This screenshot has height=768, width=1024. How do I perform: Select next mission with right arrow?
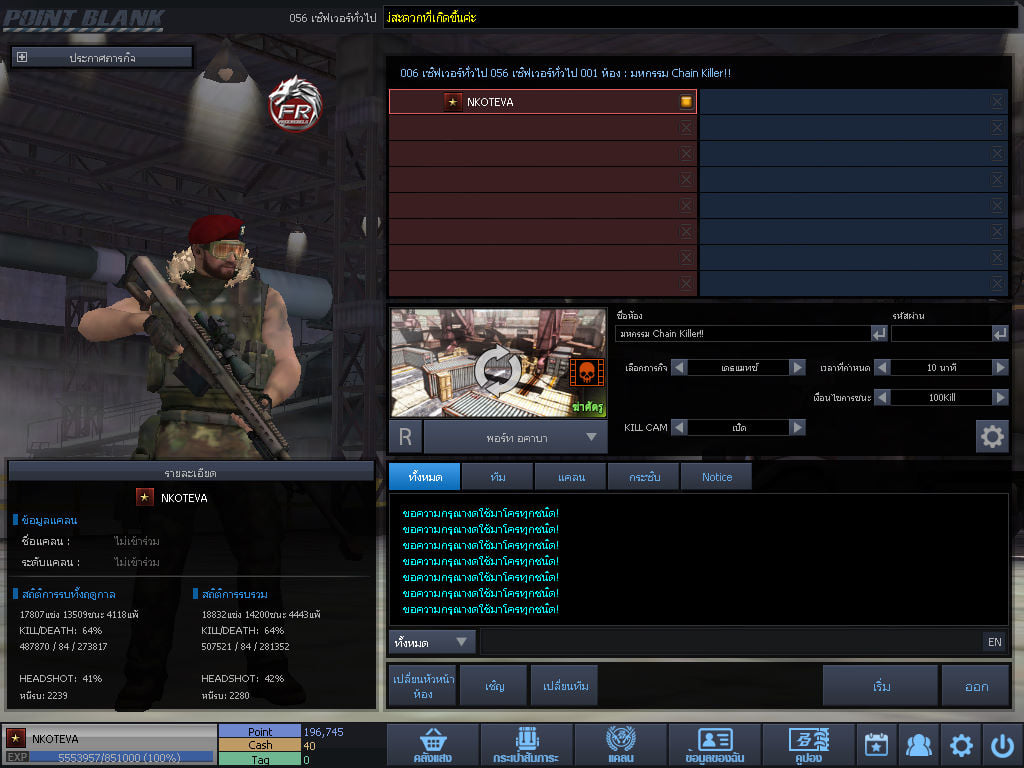click(797, 368)
